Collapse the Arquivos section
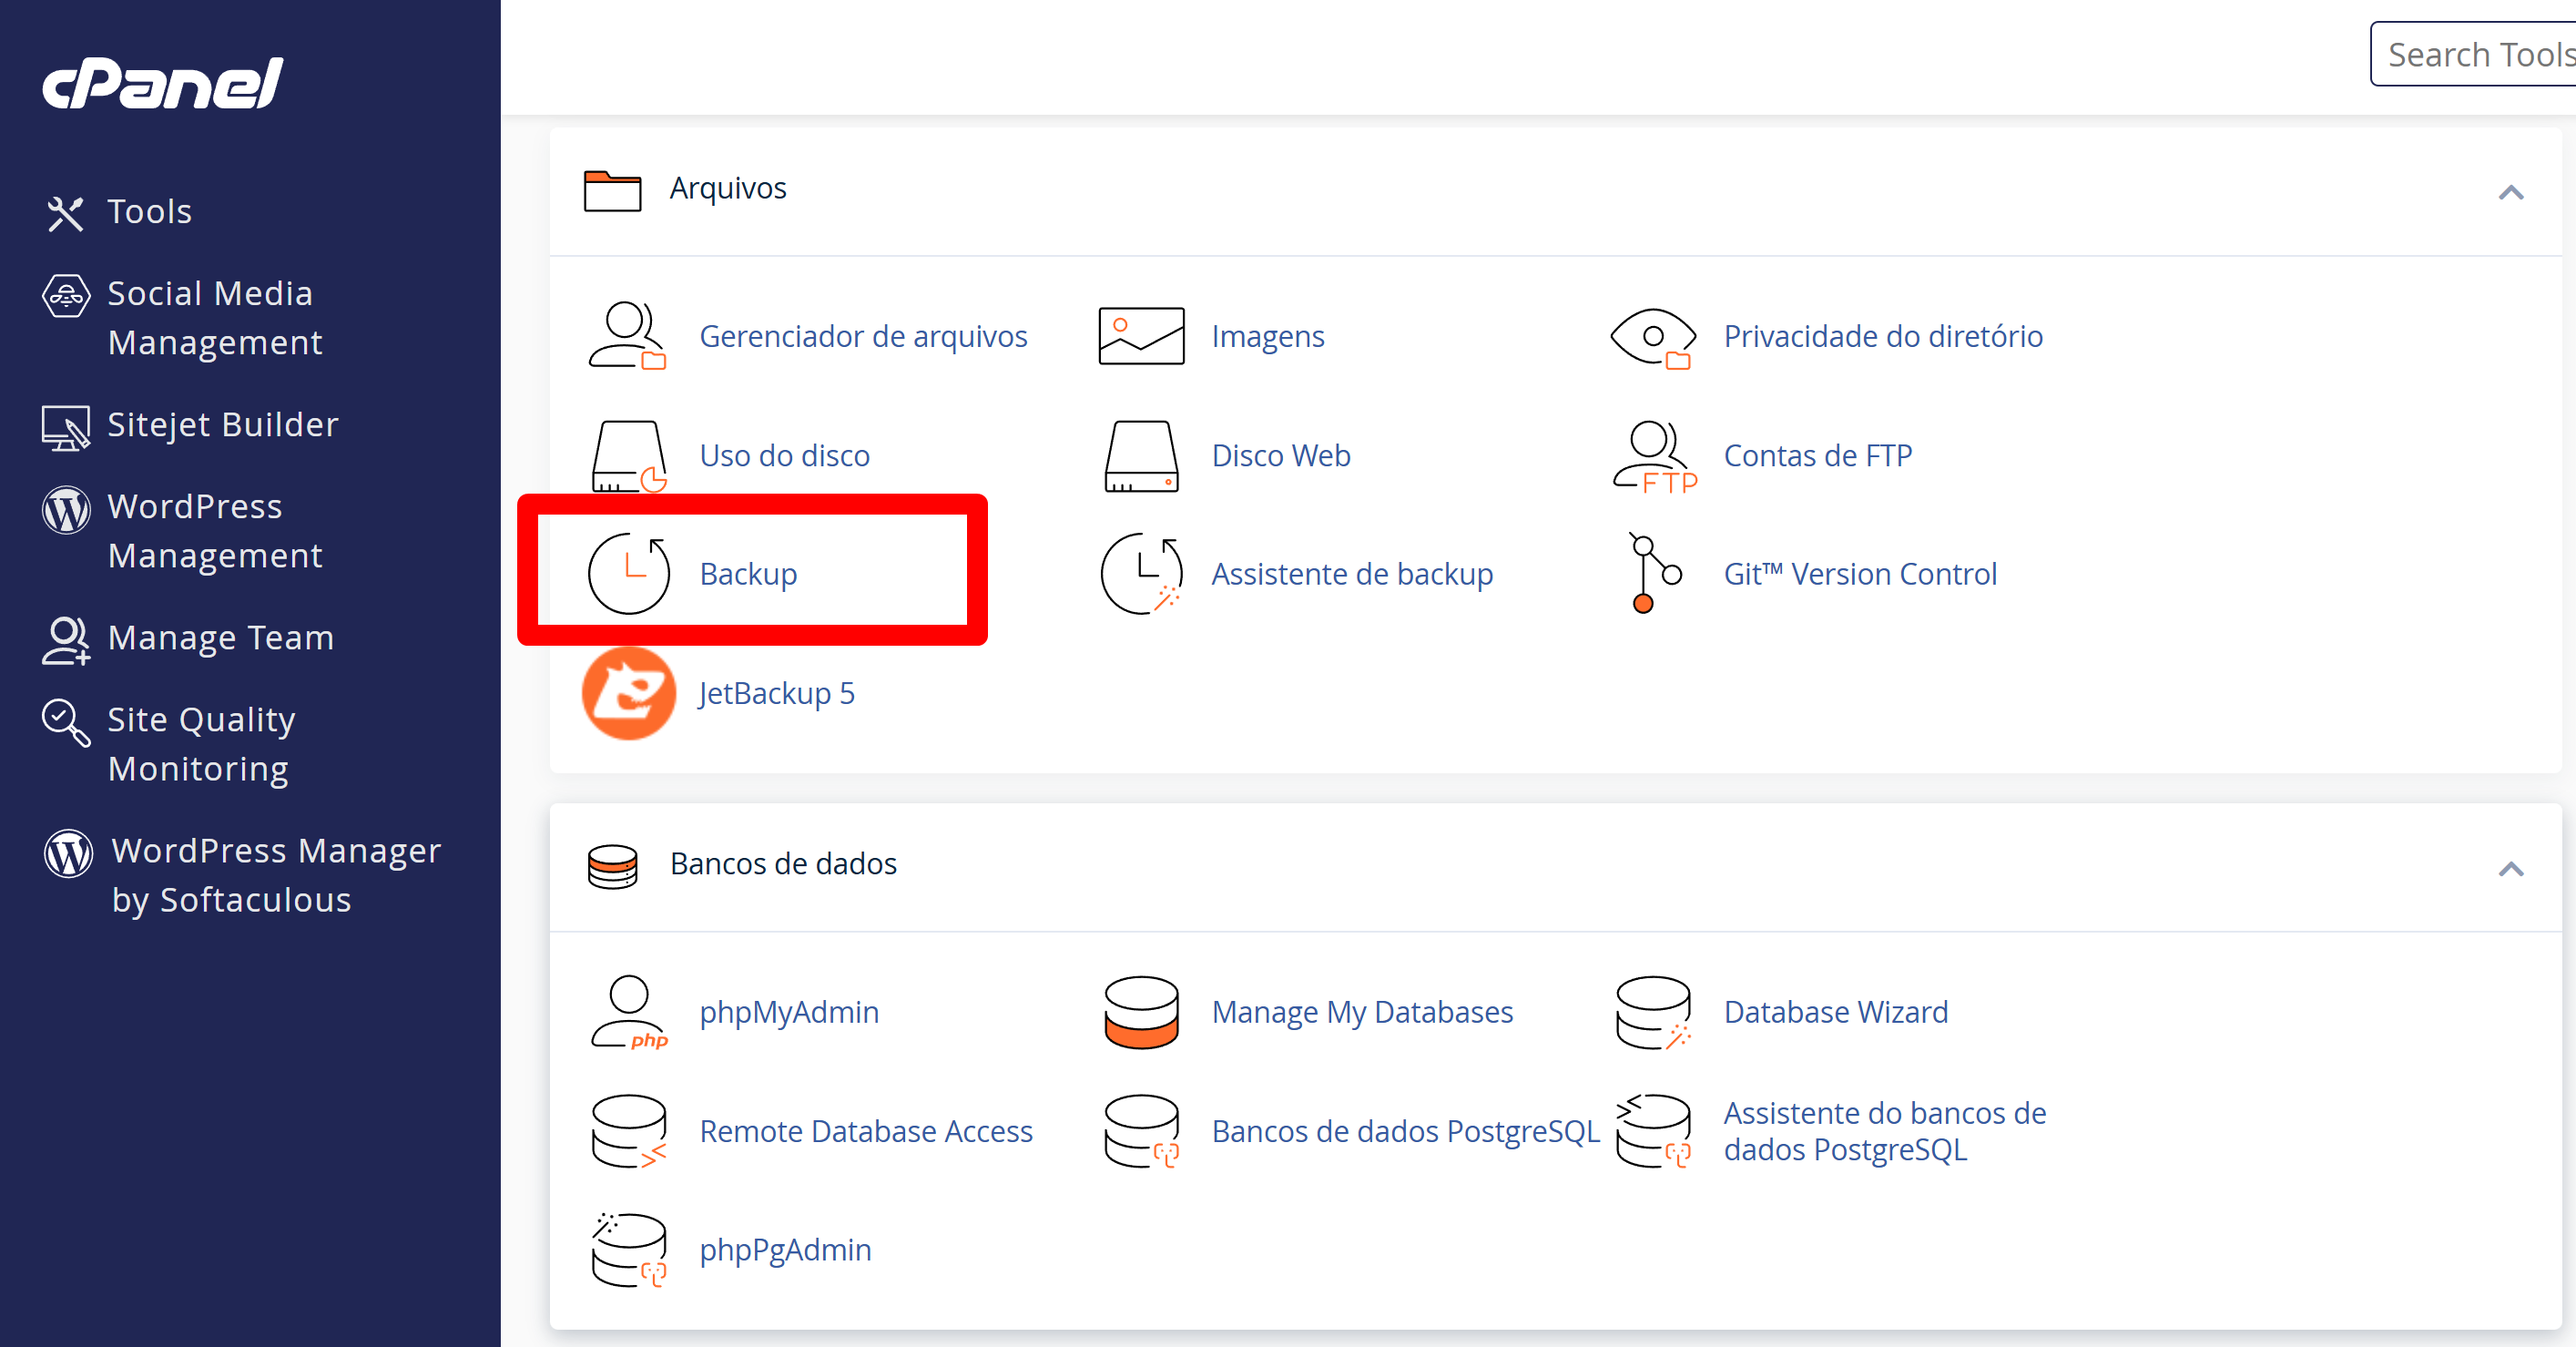This screenshot has width=2576, height=1347. [x=2510, y=192]
